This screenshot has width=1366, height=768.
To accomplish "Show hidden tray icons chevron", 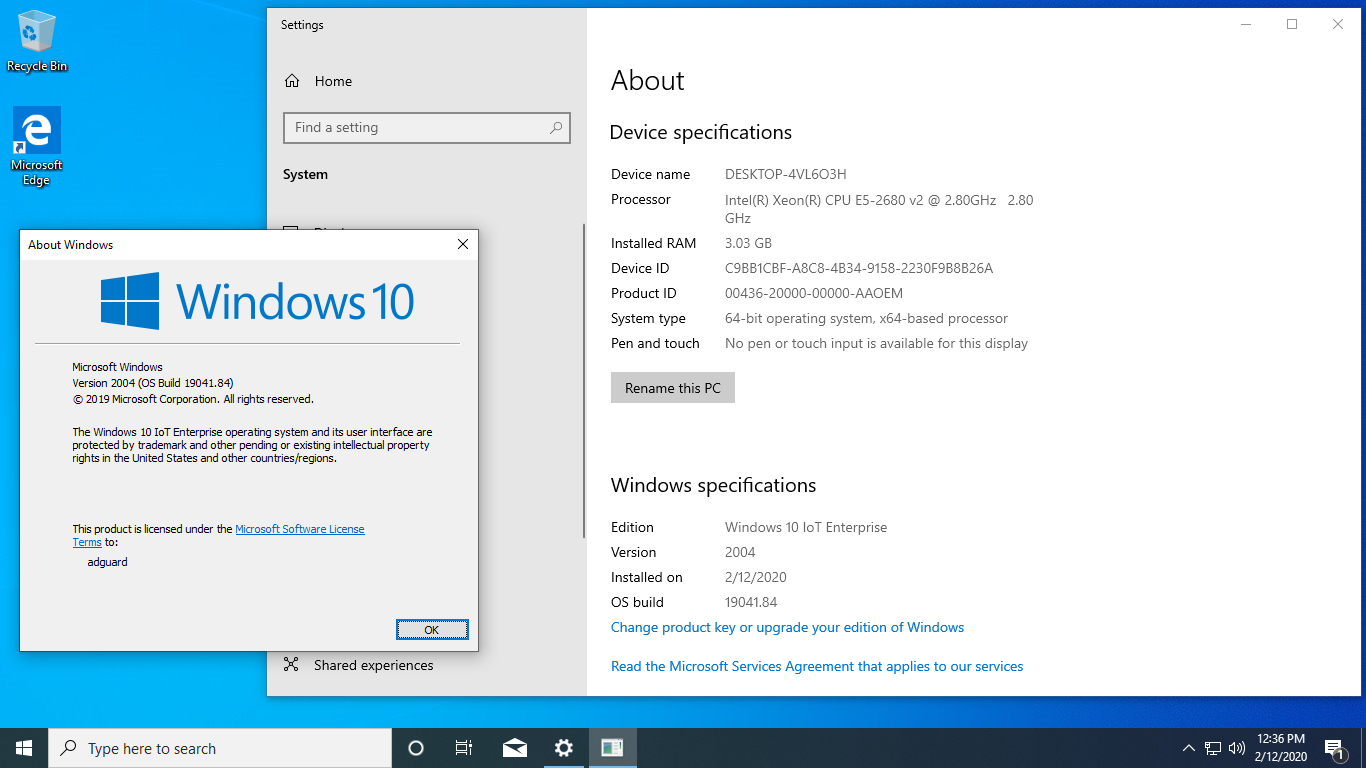I will click(x=1188, y=748).
